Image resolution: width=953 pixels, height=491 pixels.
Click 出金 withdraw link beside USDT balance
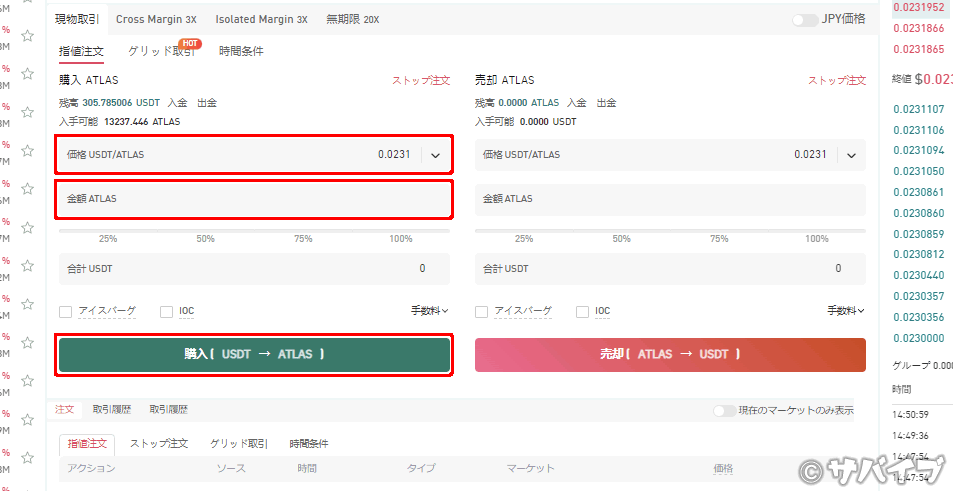point(207,103)
